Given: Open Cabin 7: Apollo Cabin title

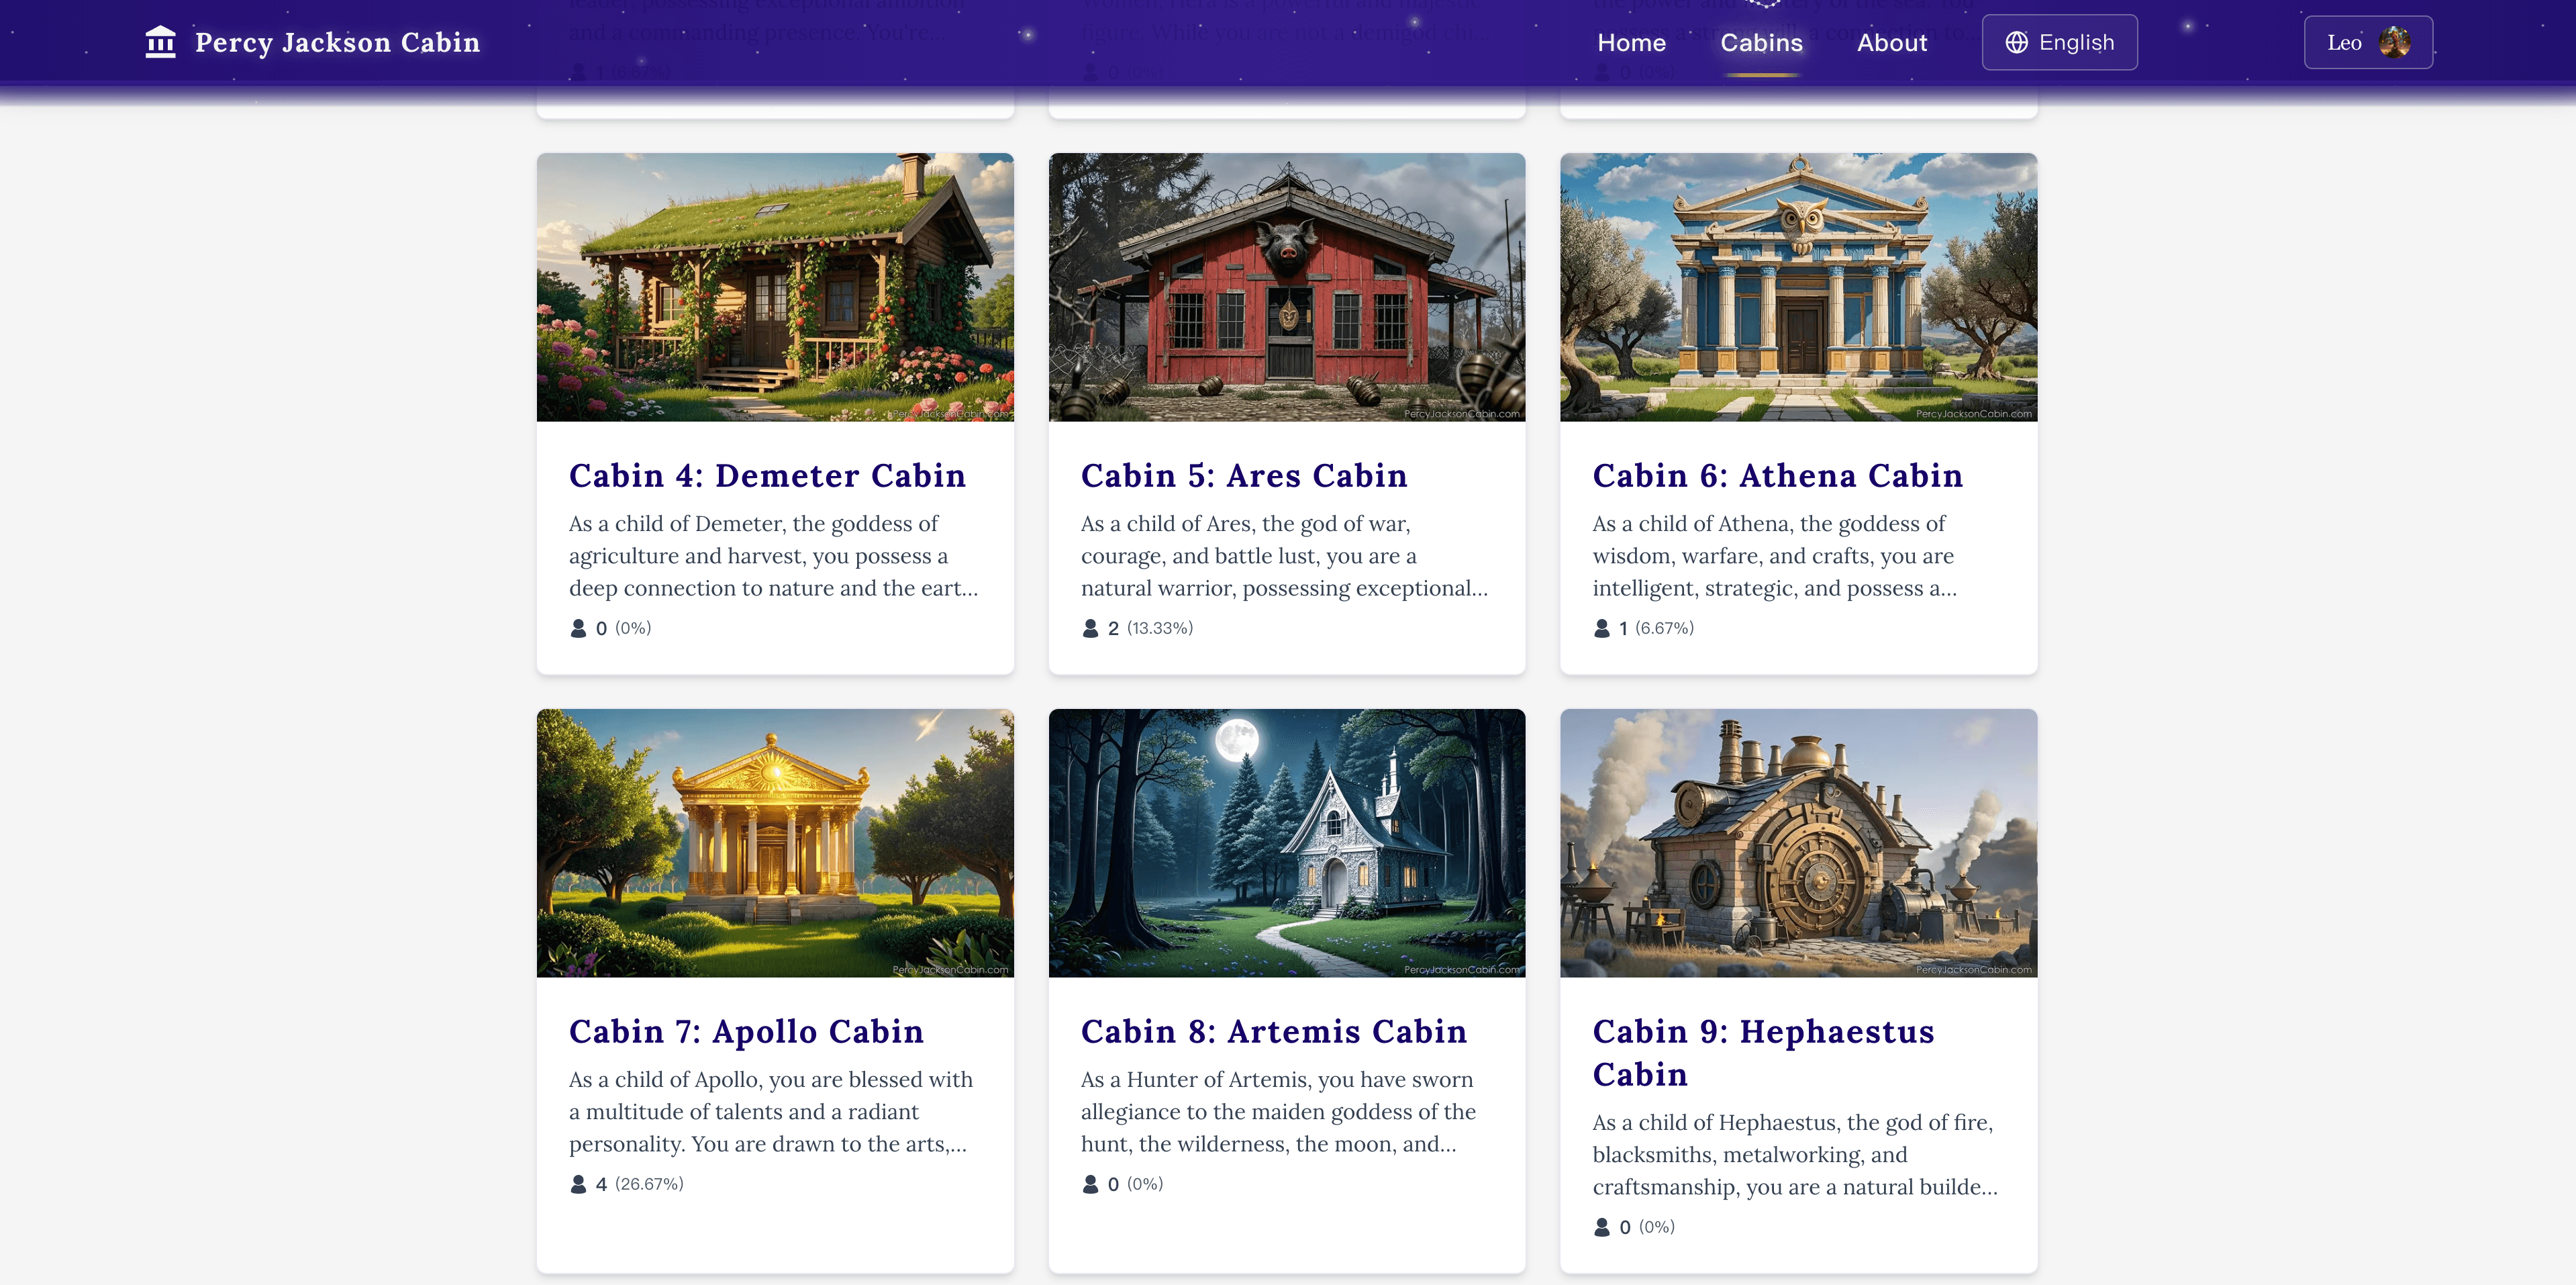Looking at the screenshot, I should point(746,1032).
